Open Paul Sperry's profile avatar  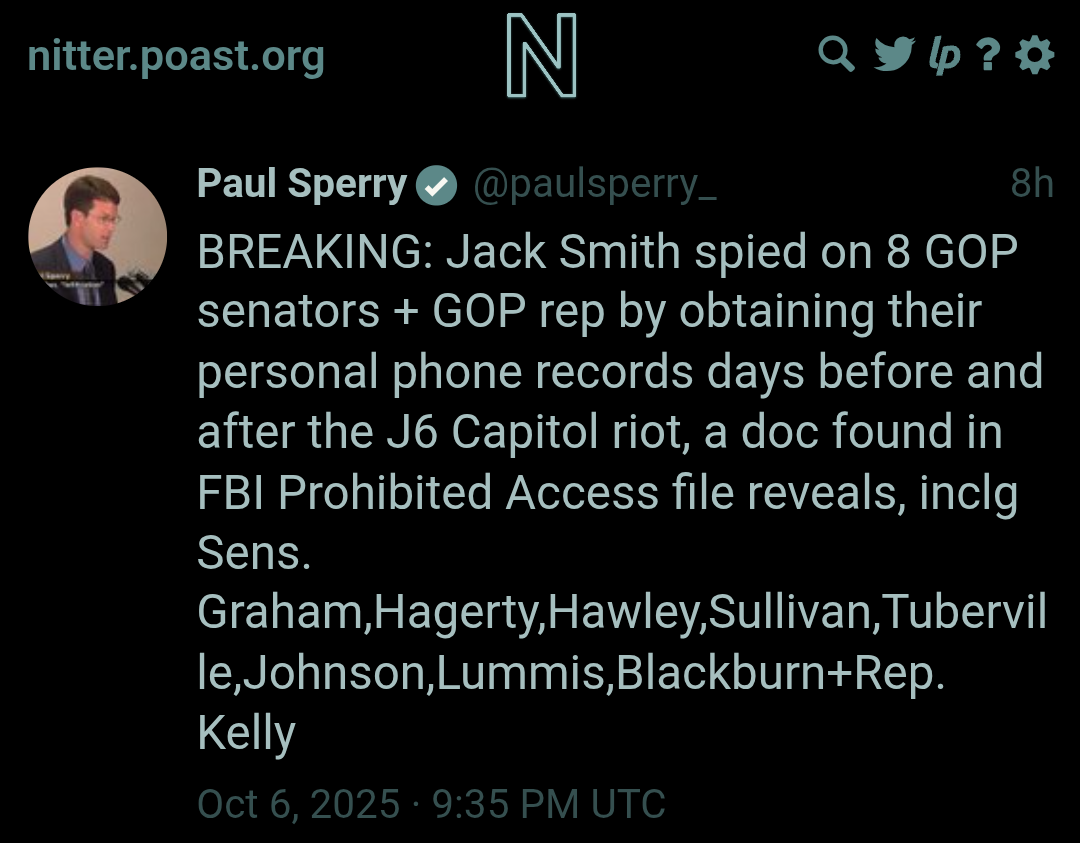click(97, 236)
